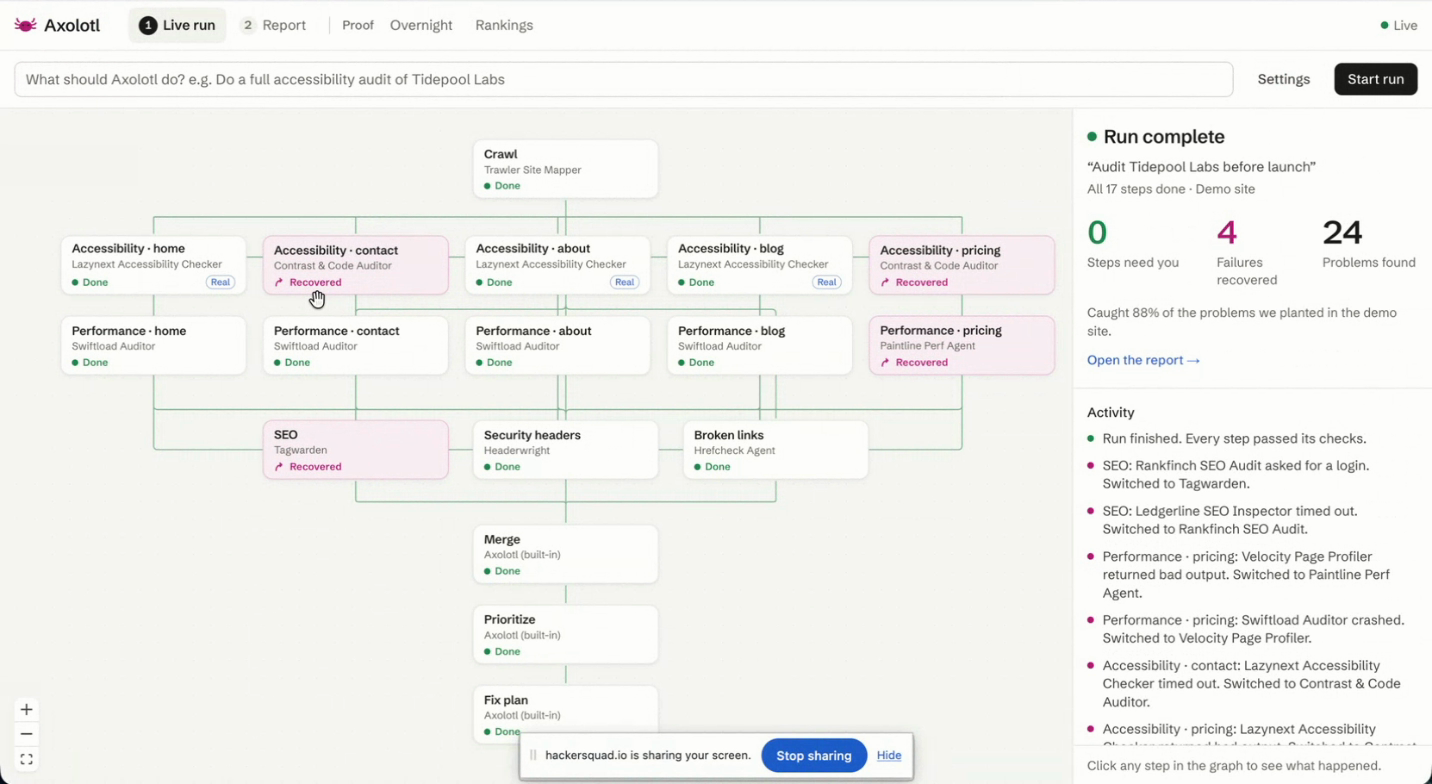
Task: Select the Accessibility · contact node
Action: (356, 265)
